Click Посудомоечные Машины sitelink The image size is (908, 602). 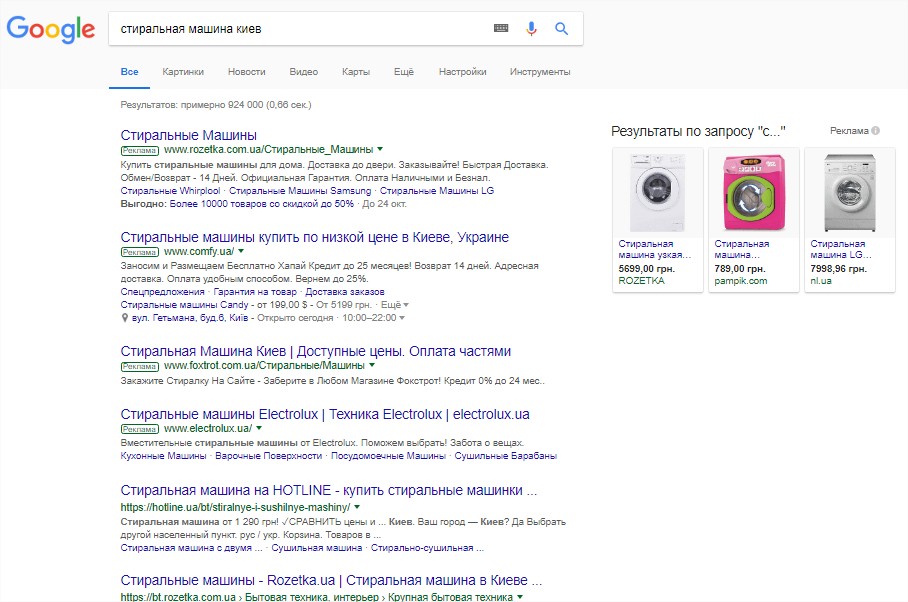(389, 456)
